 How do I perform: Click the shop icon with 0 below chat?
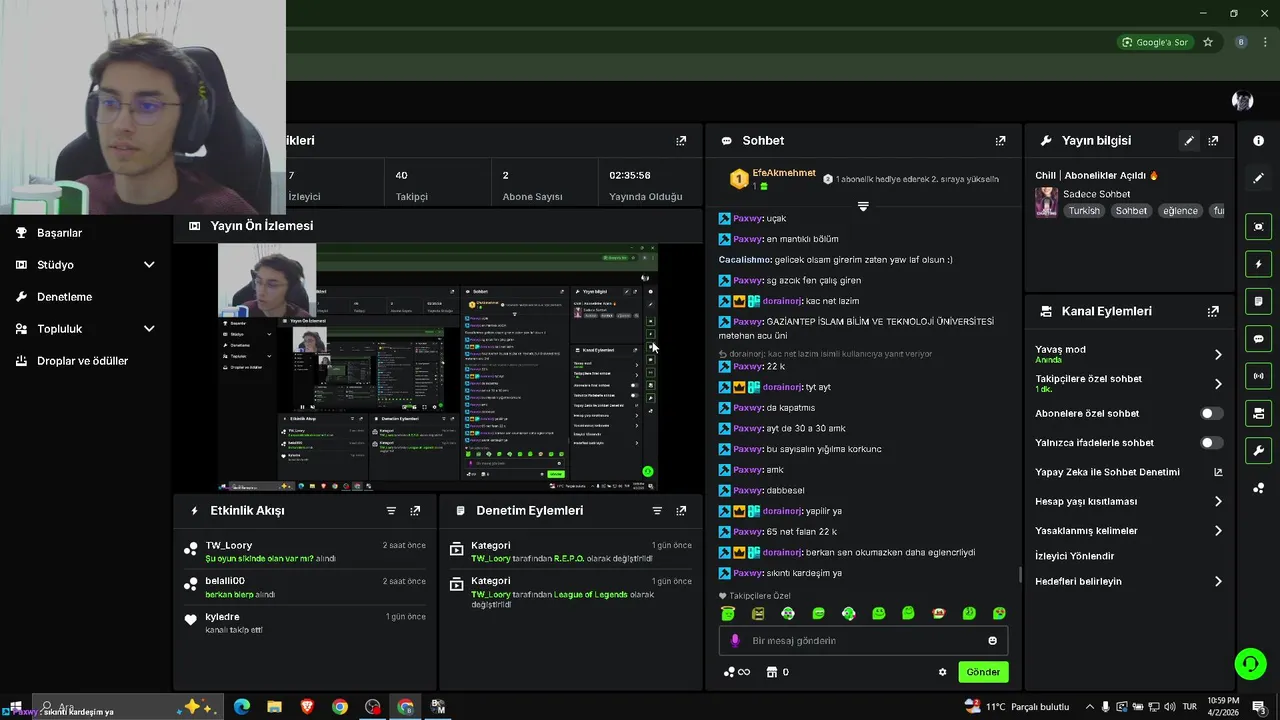click(x=777, y=672)
